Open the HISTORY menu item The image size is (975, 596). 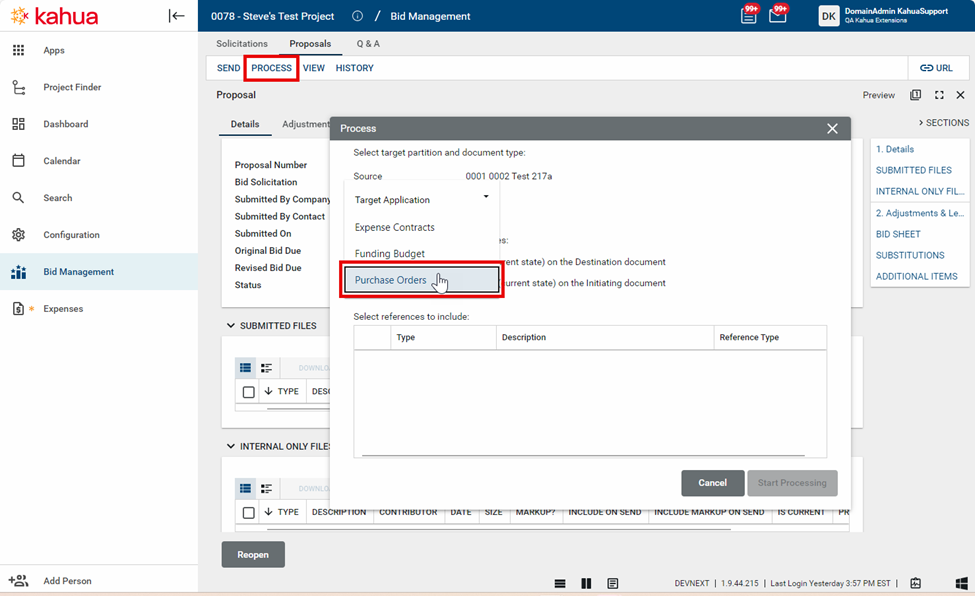[354, 68]
